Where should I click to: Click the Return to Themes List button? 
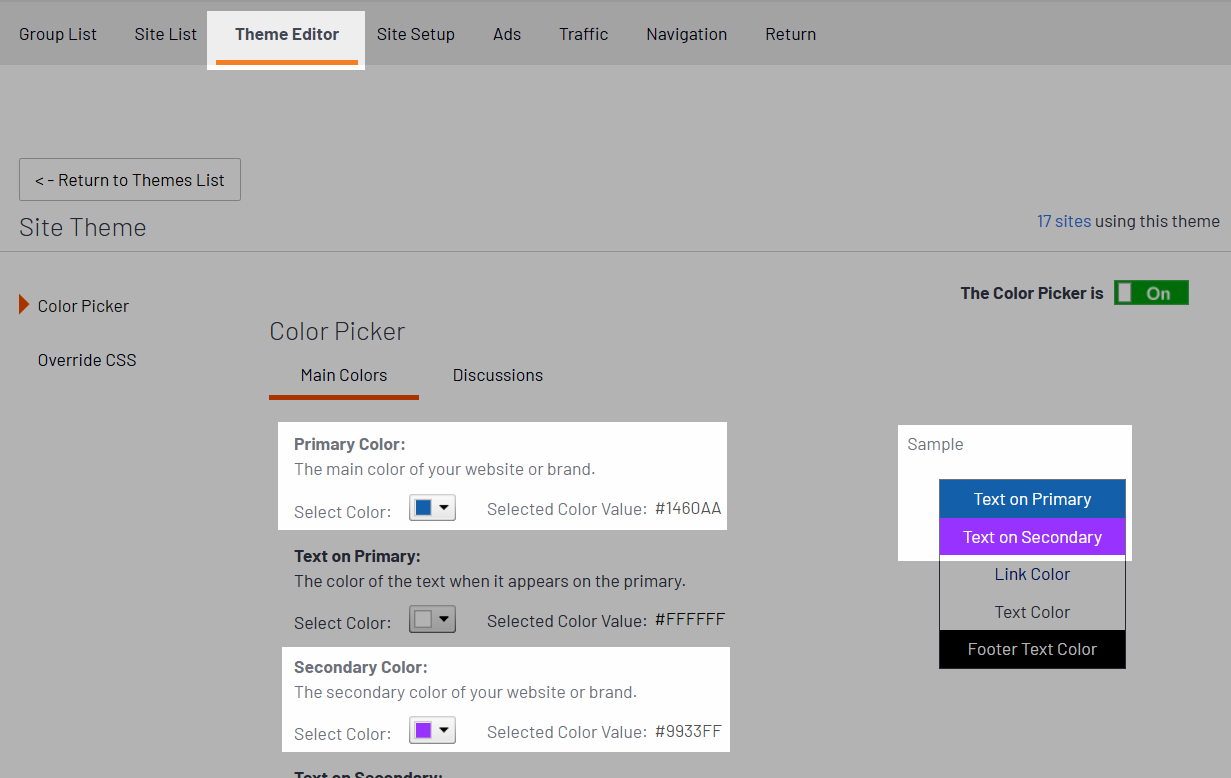coord(130,180)
